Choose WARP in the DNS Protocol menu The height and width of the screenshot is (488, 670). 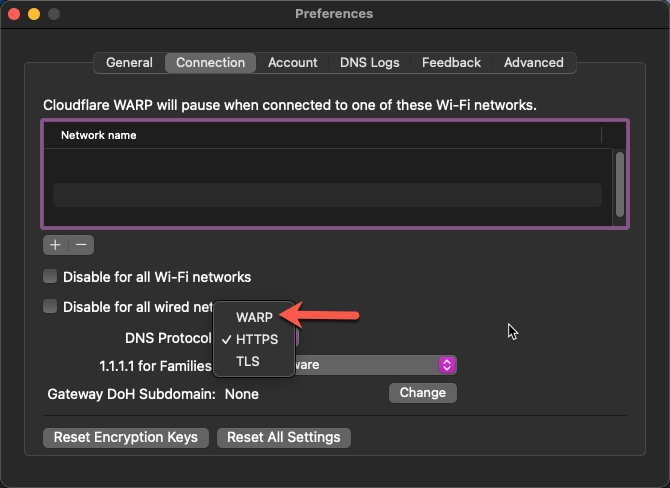[x=254, y=317]
